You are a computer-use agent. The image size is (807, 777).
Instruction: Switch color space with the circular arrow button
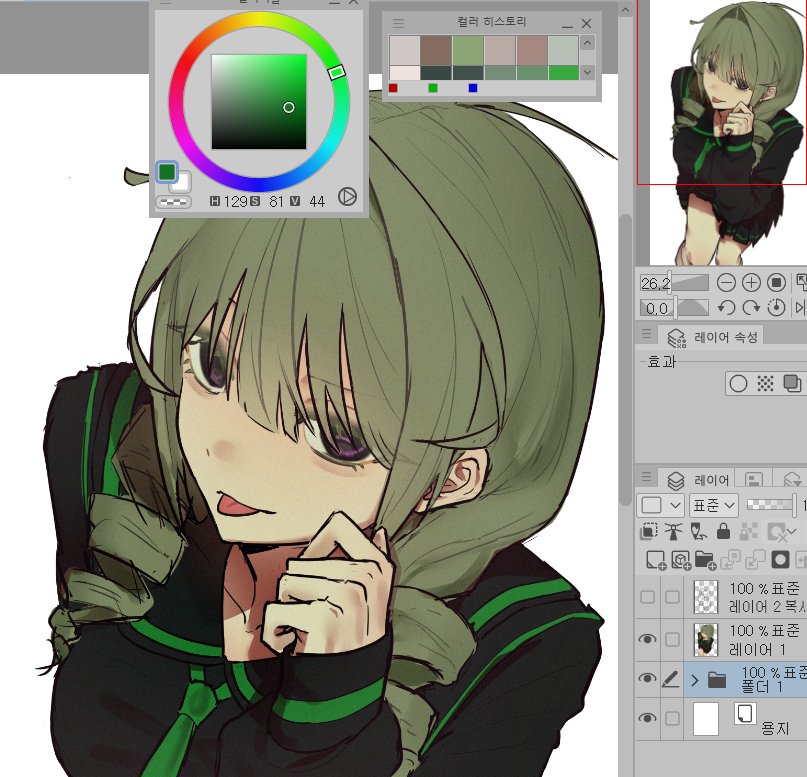pos(347,197)
